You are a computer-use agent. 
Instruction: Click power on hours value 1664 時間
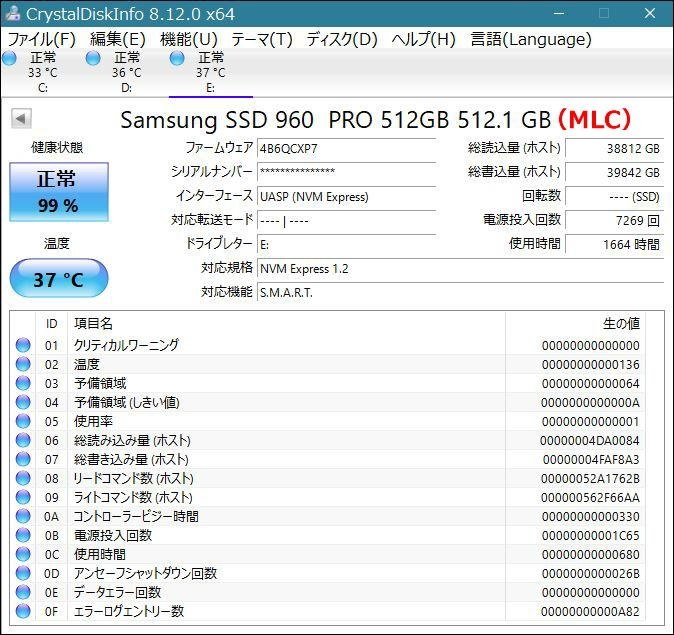point(614,245)
